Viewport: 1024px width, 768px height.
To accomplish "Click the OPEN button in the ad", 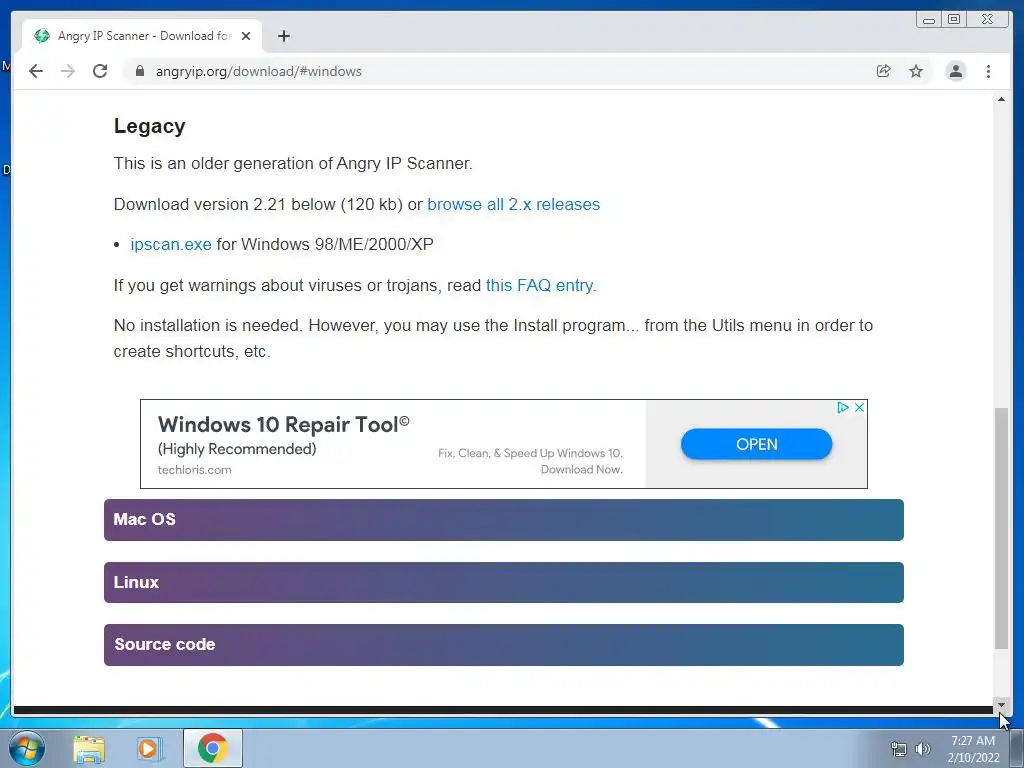I will (756, 444).
